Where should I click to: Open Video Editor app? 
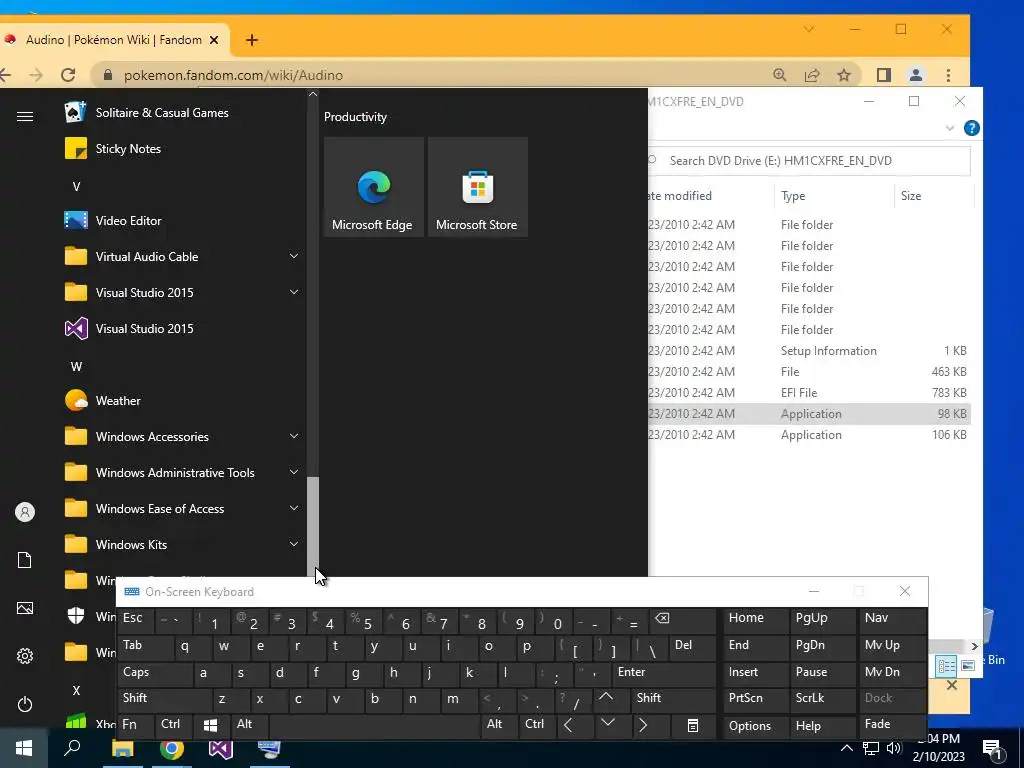[x=183, y=221]
